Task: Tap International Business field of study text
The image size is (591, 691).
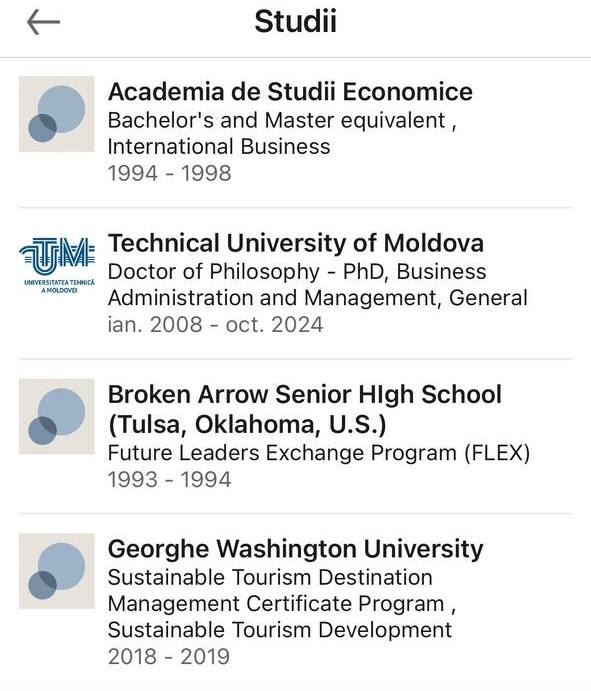Action: (x=219, y=147)
